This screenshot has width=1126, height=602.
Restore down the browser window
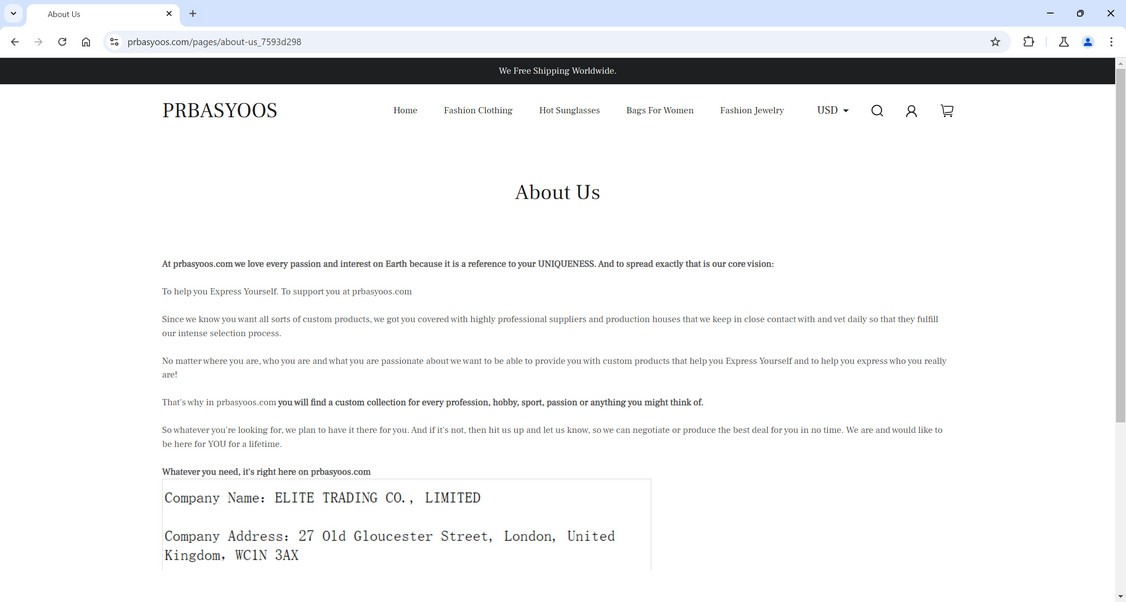(1080, 14)
